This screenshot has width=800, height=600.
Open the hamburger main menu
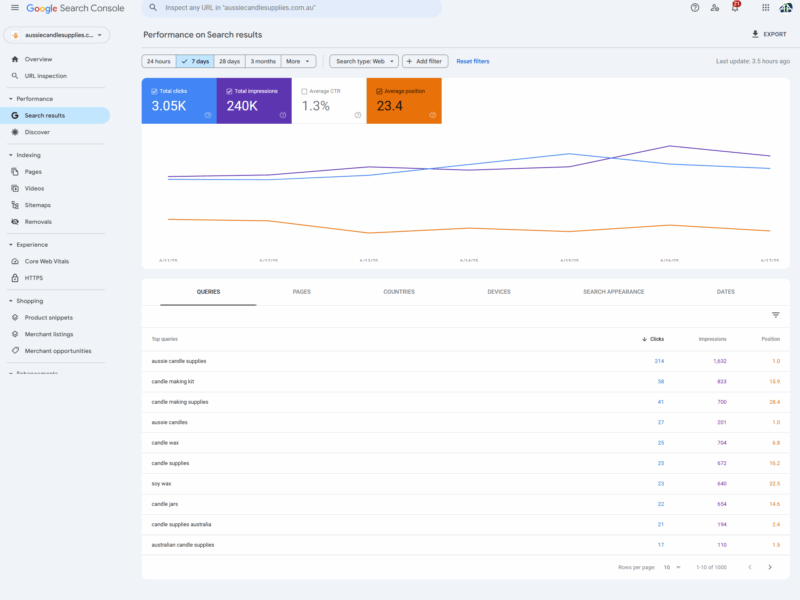(14, 8)
